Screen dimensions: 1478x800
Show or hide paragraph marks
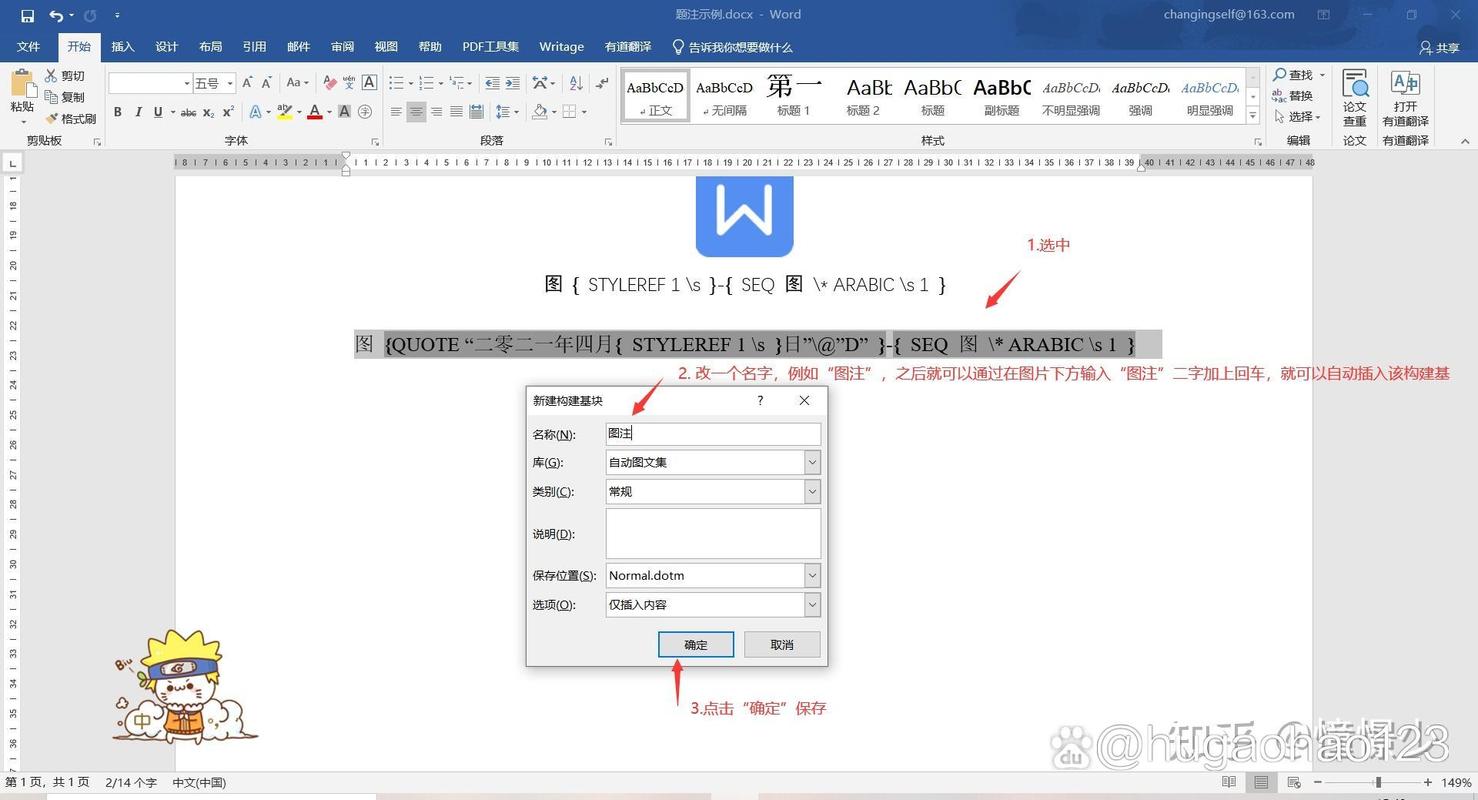(601, 83)
